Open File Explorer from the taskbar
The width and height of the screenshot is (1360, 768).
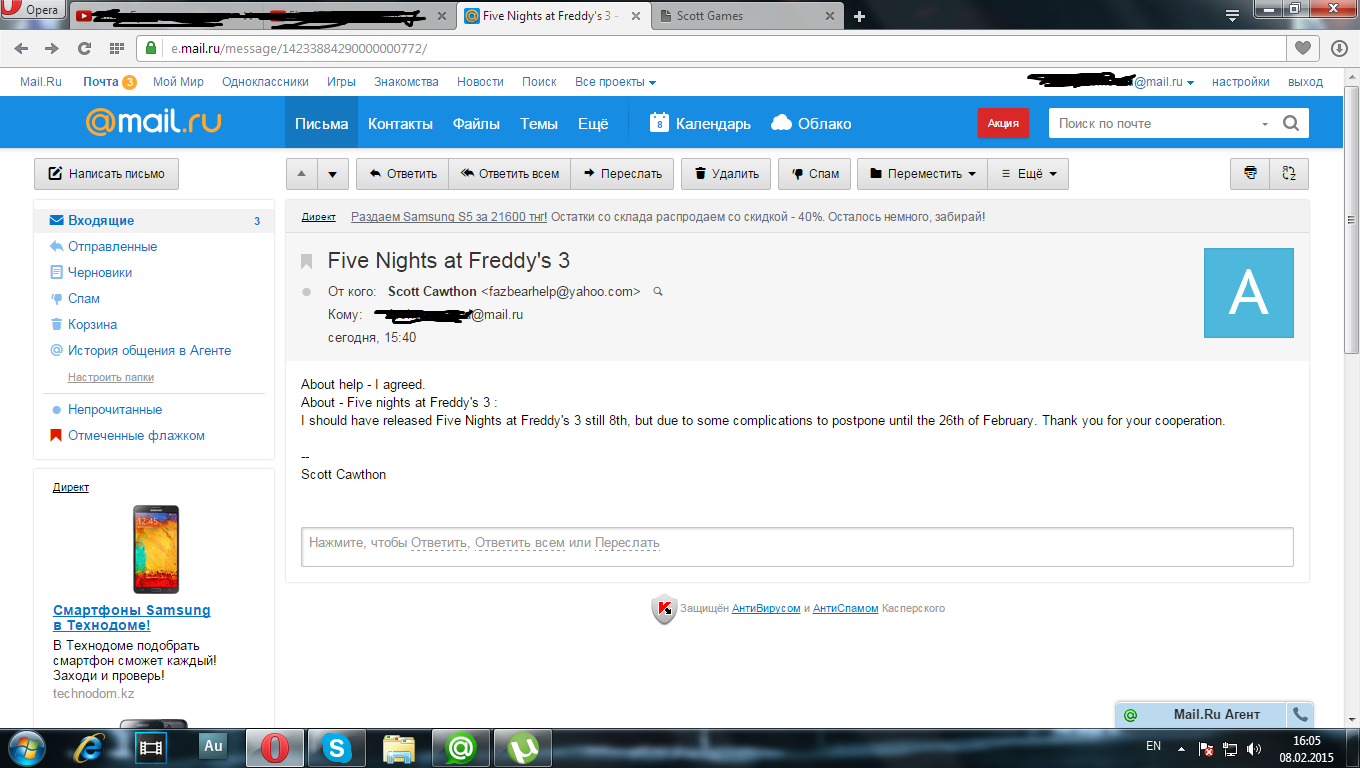coord(399,747)
